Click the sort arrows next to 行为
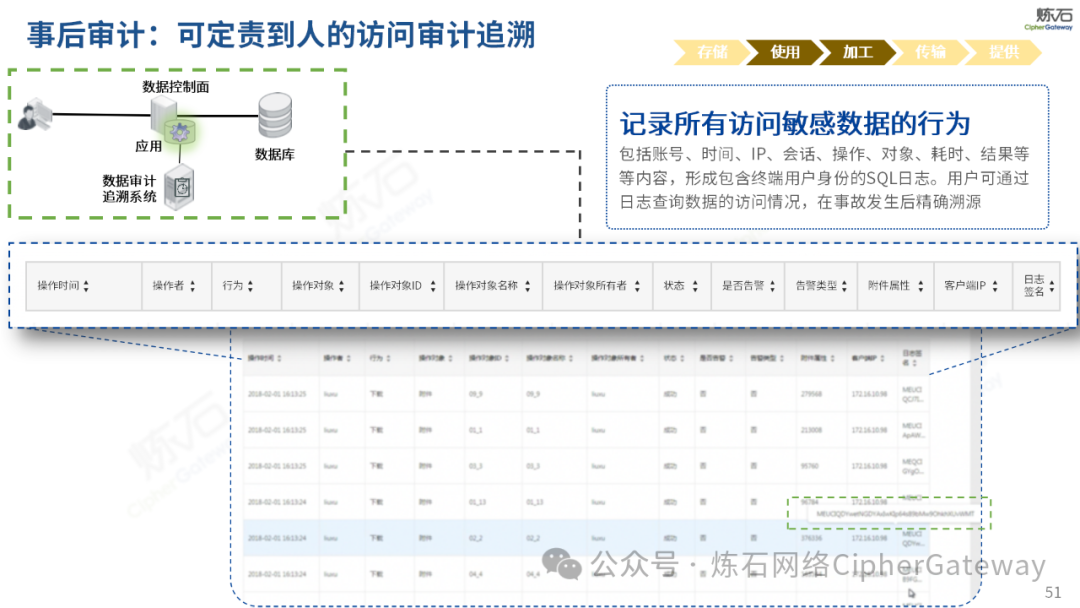This screenshot has width=1080, height=608. coord(250,286)
